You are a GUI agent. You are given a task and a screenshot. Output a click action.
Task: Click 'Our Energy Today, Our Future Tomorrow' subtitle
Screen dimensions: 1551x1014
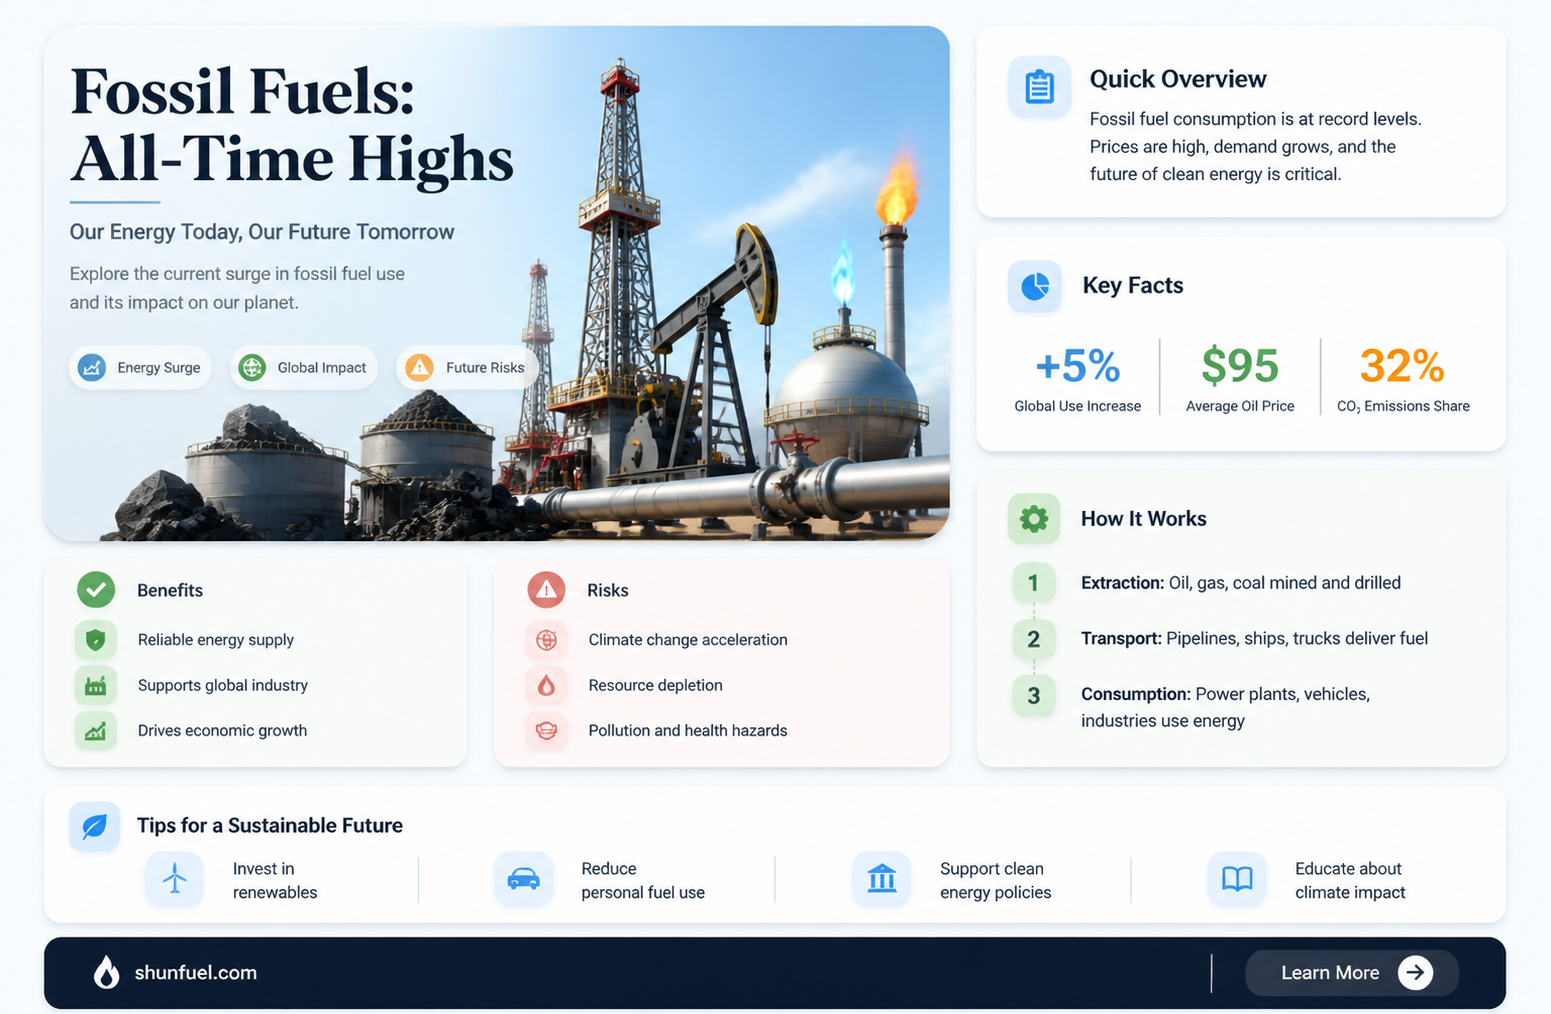[262, 232]
